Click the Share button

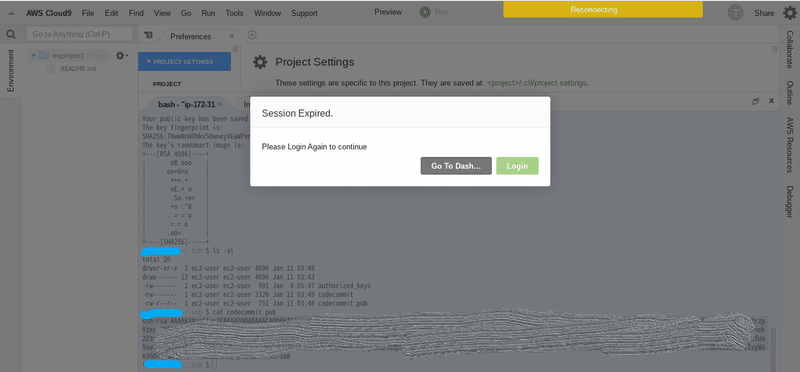click(x=764, y=13)
